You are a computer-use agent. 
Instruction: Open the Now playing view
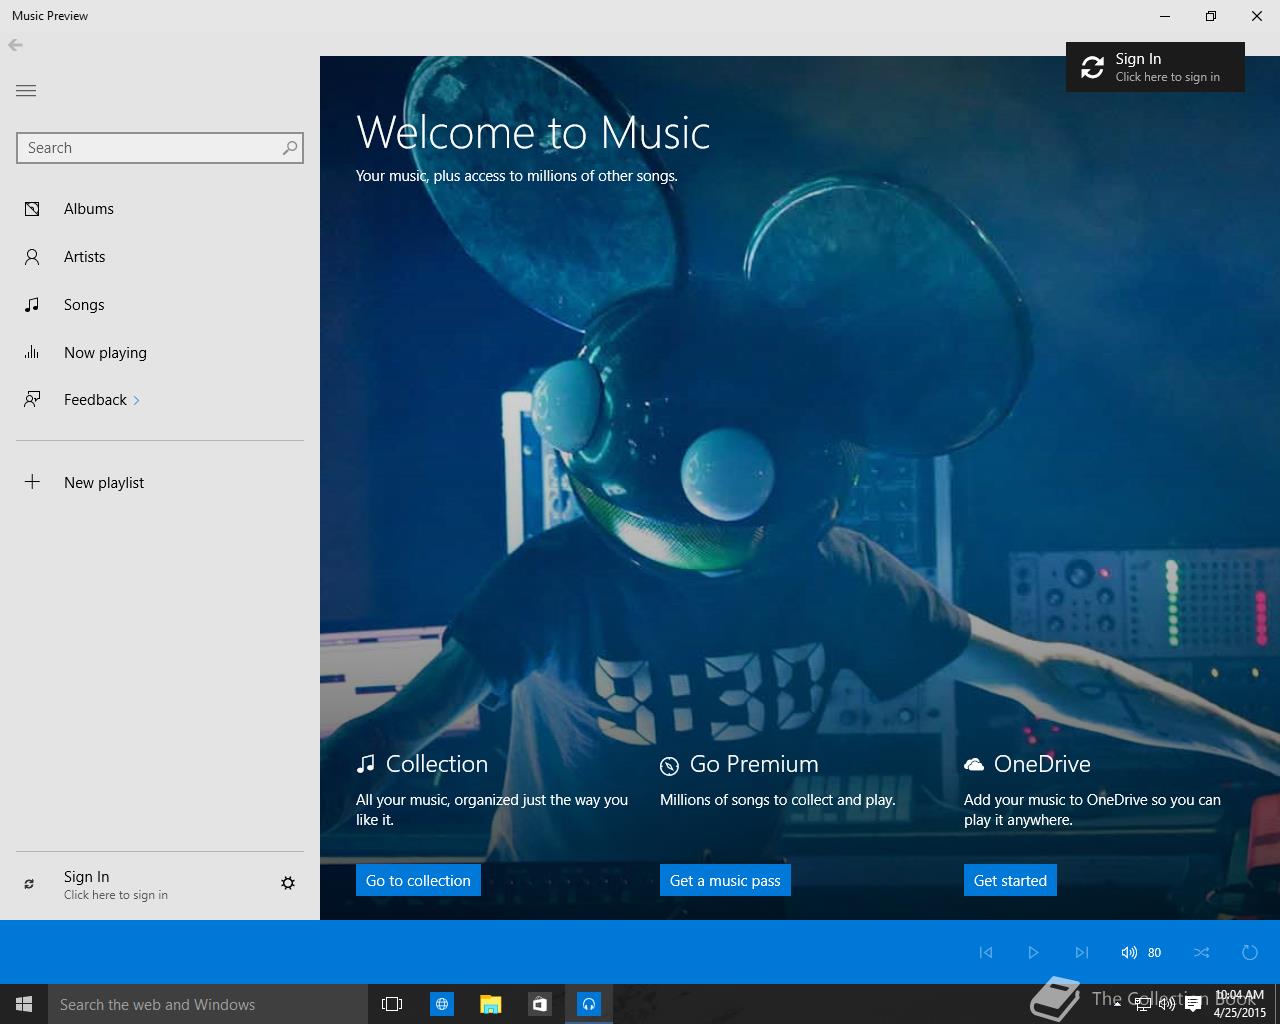pos(105,353)
